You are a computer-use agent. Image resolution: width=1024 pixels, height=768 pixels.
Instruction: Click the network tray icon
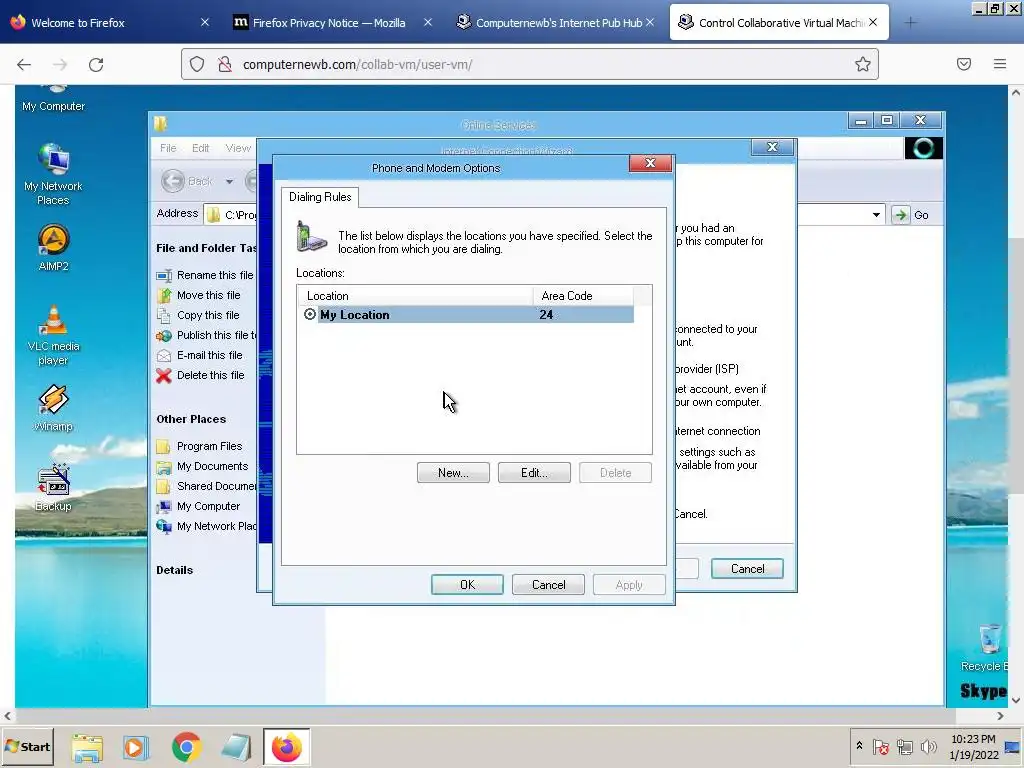click(904, 746)
